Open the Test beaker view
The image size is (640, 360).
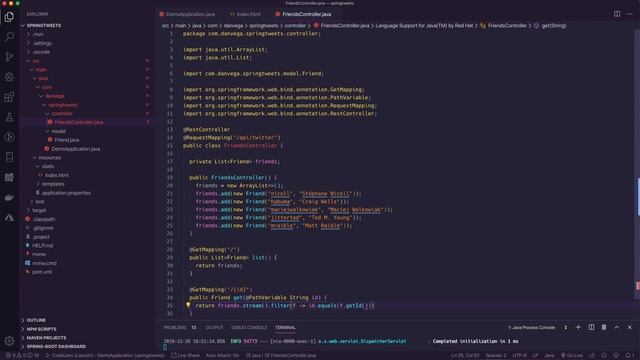click(9, 117)
